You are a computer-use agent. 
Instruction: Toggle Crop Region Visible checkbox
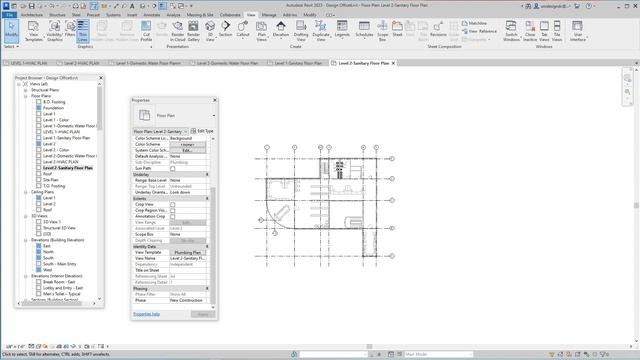(173, 210)
